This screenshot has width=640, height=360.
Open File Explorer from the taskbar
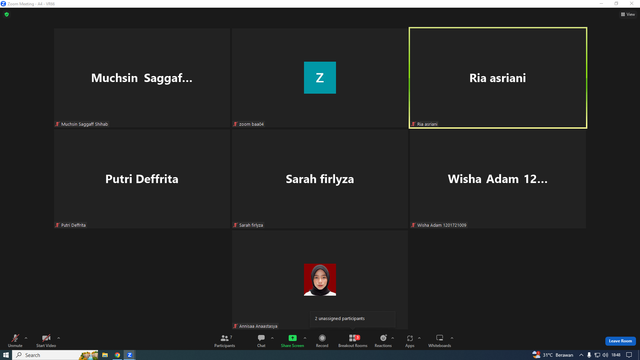105,355
